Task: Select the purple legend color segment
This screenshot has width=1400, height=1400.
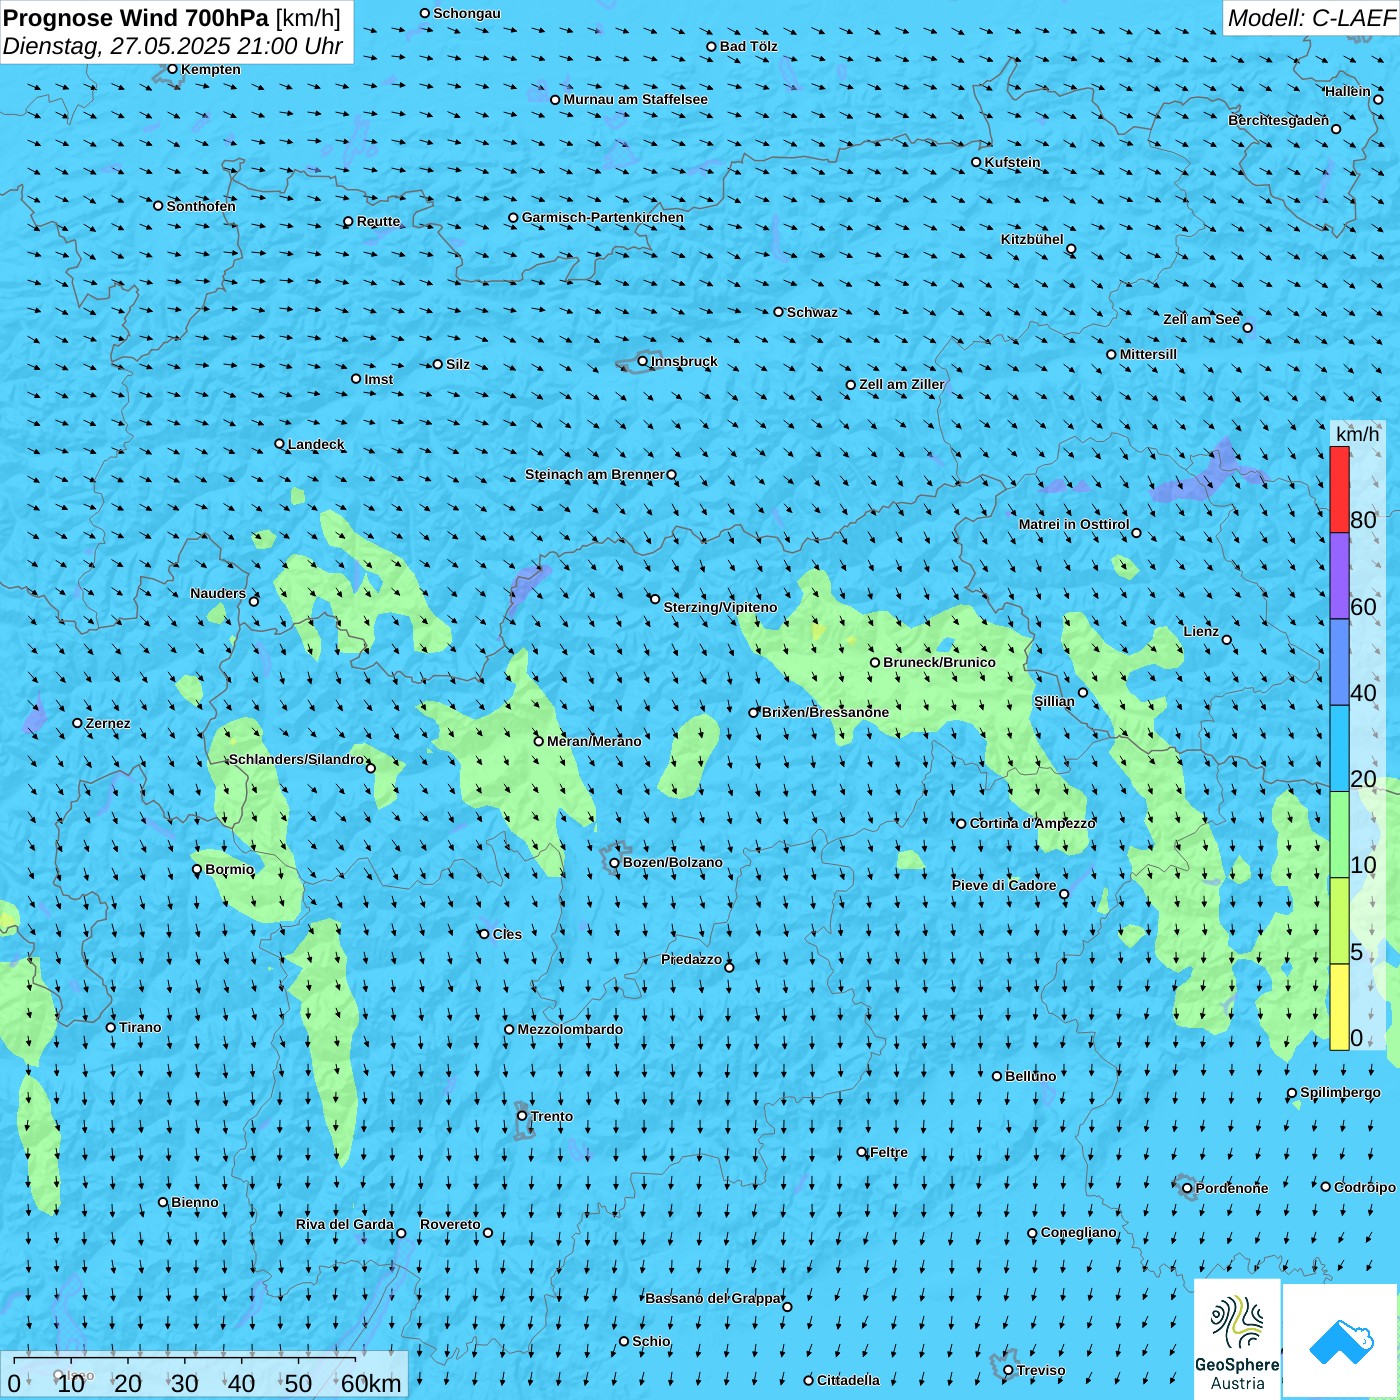Action: click(1339, 576)
